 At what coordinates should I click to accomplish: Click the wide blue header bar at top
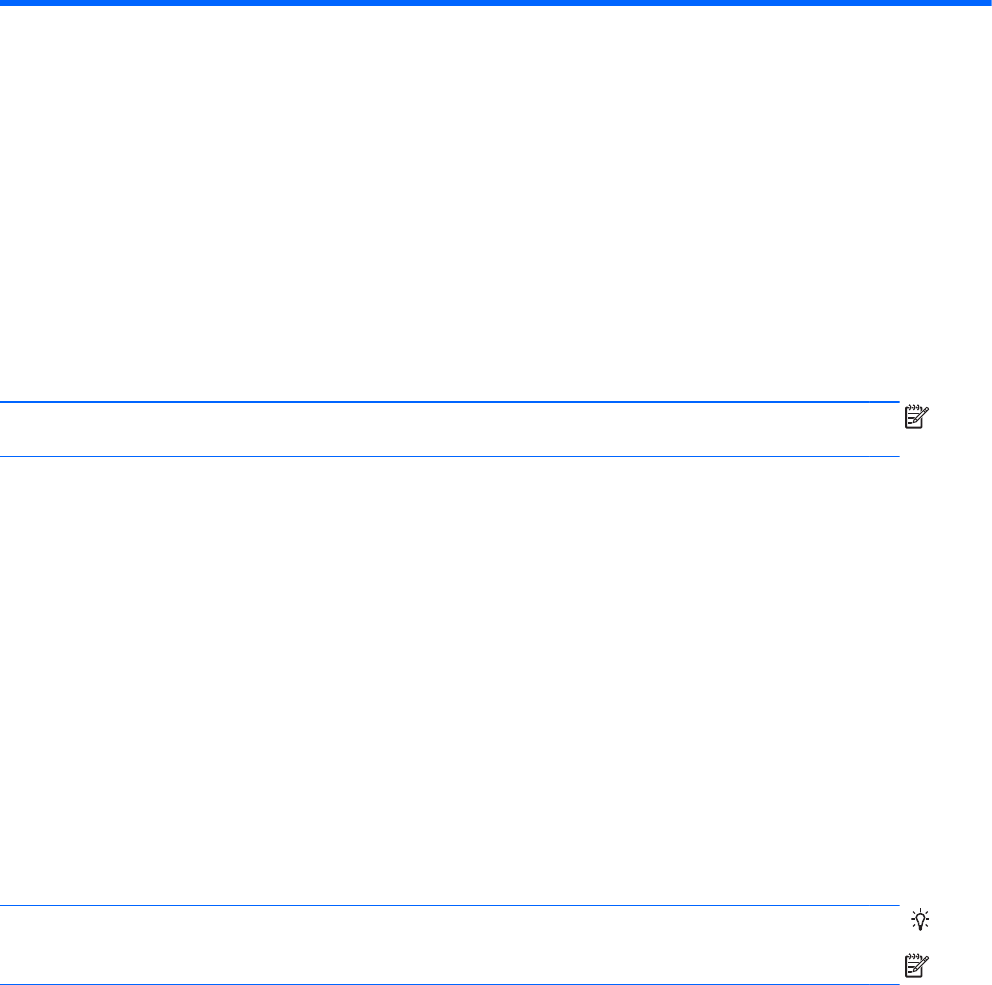point(496,3)
